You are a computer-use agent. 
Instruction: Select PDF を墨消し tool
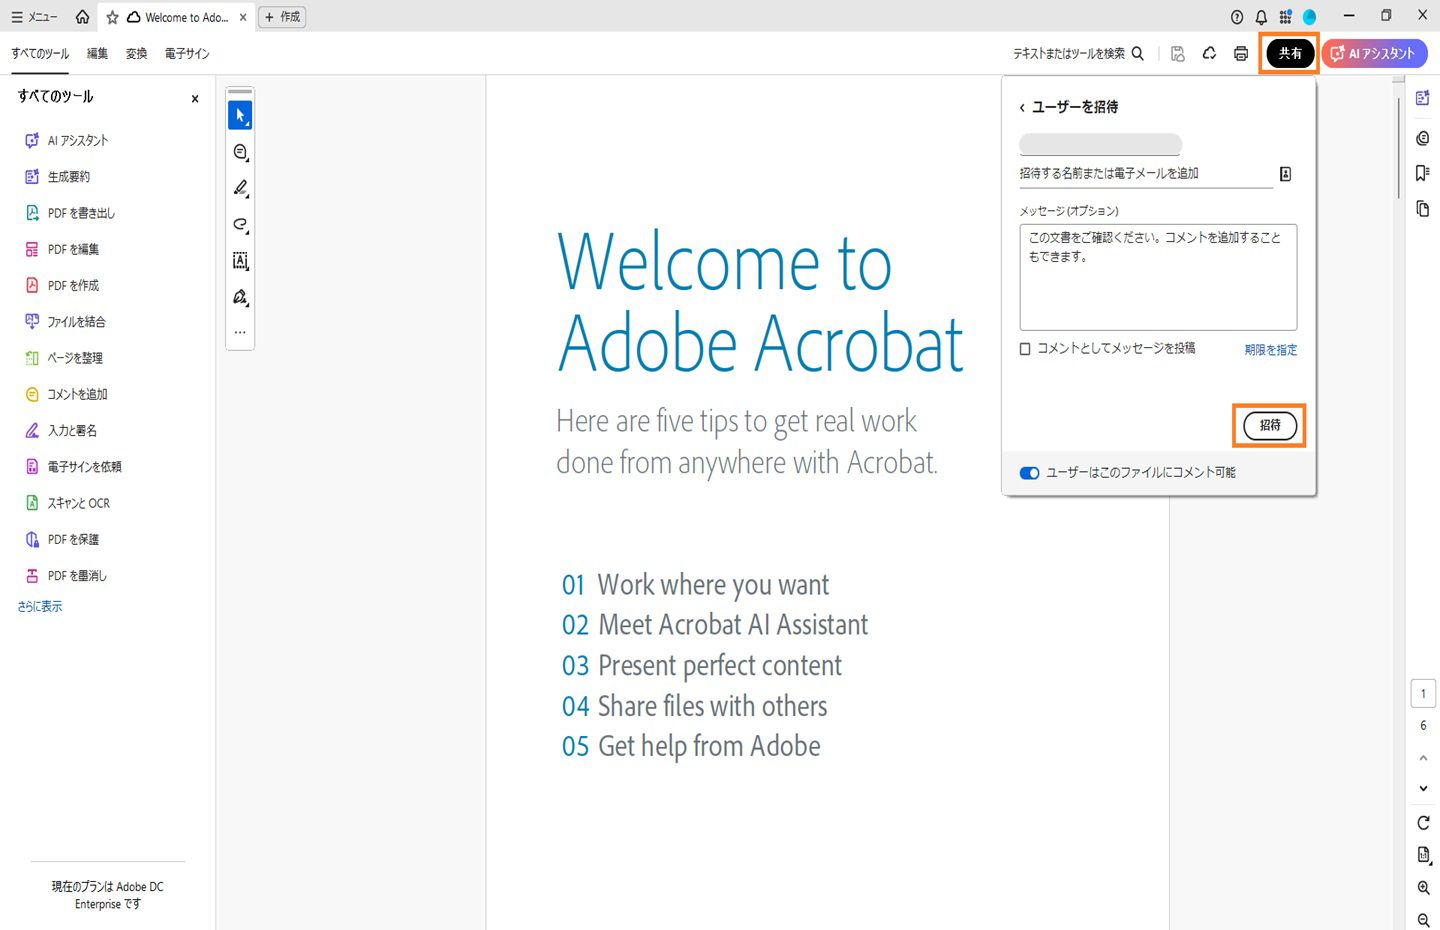(65, 575)
